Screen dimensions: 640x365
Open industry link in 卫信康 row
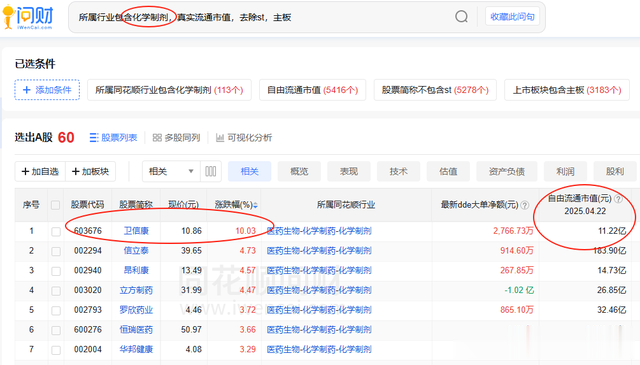(x=319, y=231)
